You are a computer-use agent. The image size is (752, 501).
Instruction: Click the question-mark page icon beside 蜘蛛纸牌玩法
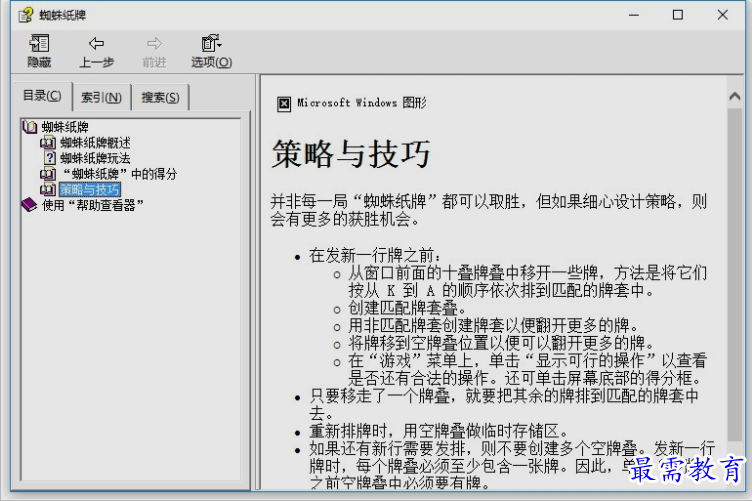click(x=49, y=158)
